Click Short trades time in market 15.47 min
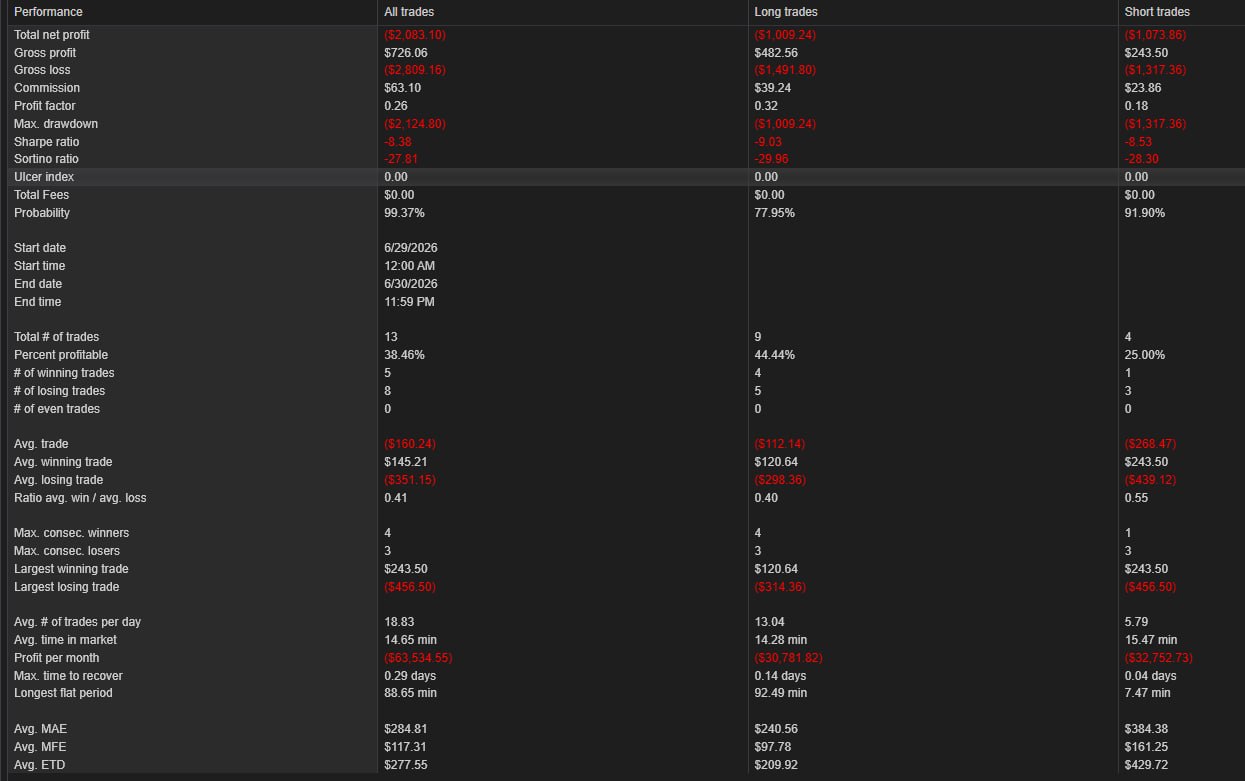 pos(1151,640)
